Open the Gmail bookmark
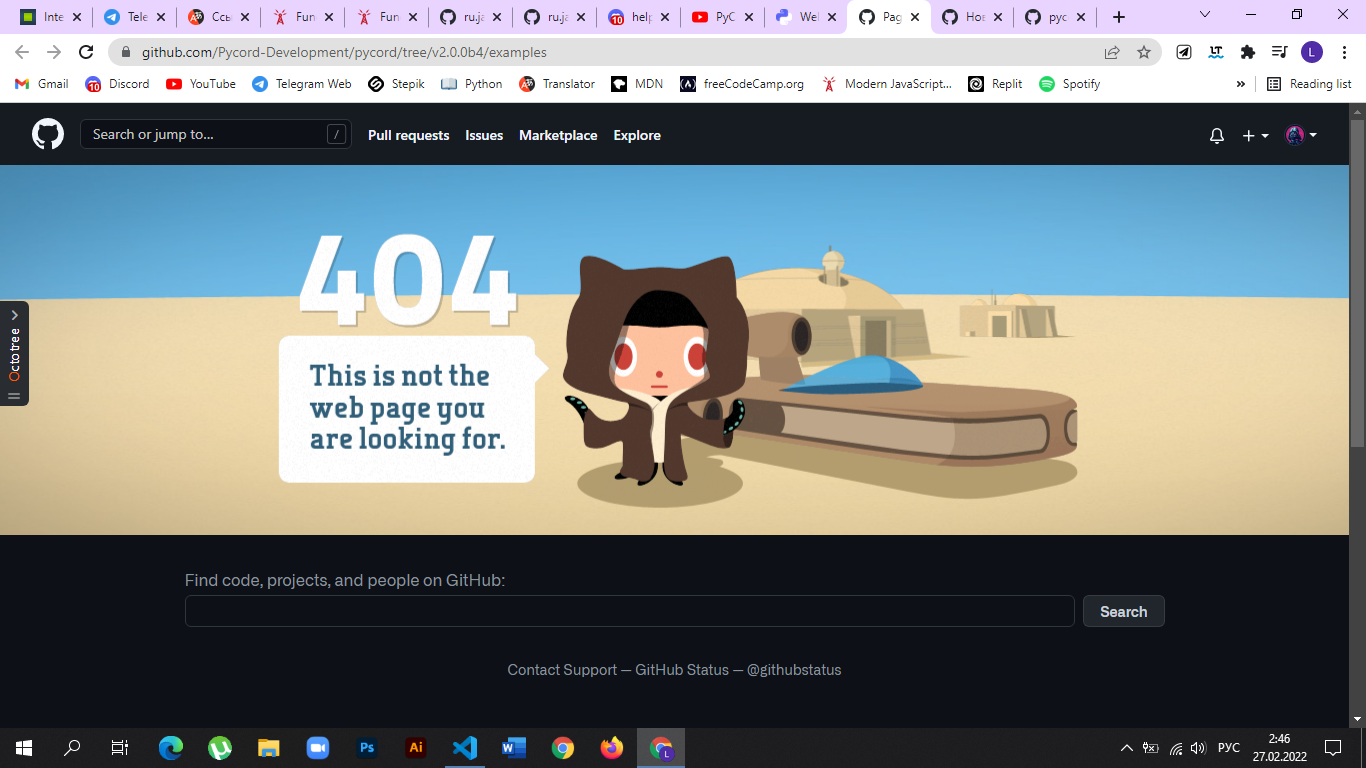 point(42,84)
